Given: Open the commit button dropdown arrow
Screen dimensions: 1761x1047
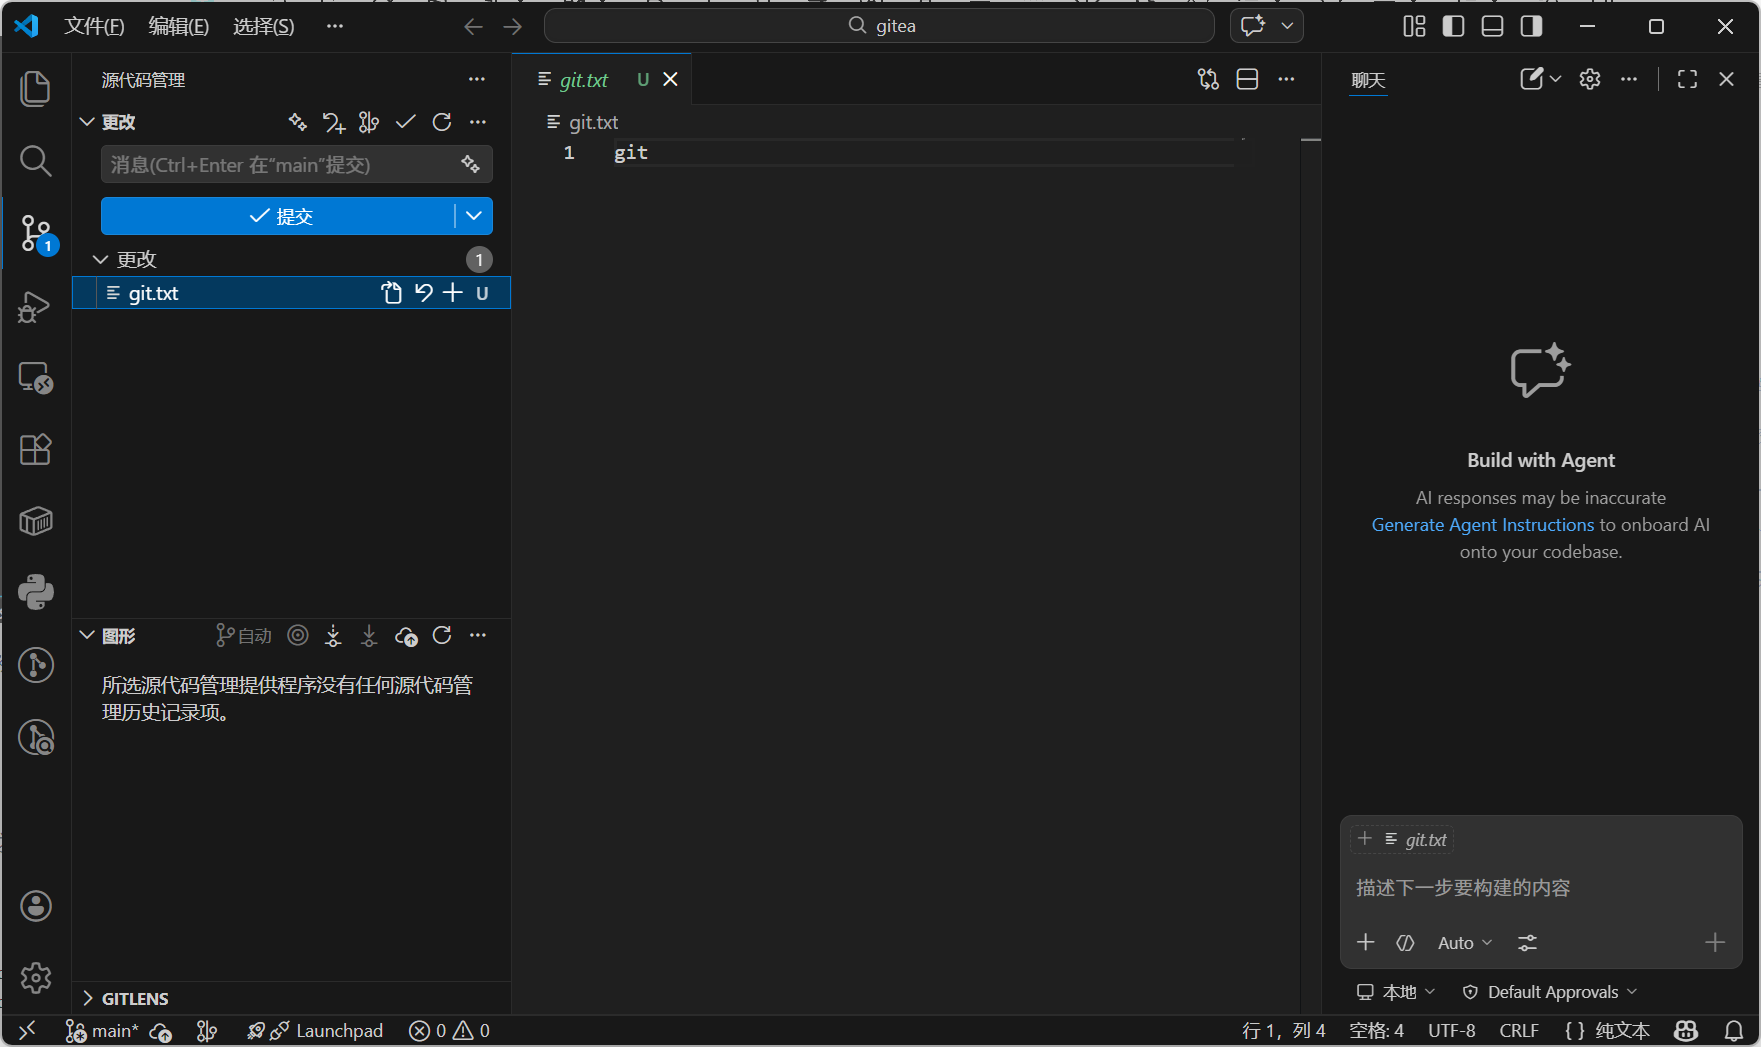Looking at the screenshot, I should 474,216.
